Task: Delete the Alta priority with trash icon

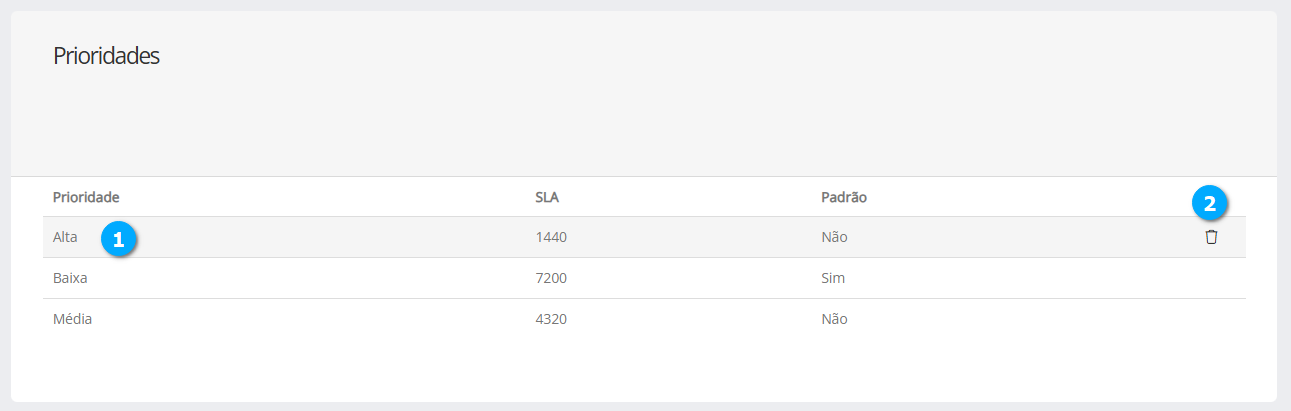Action: 1211,237
